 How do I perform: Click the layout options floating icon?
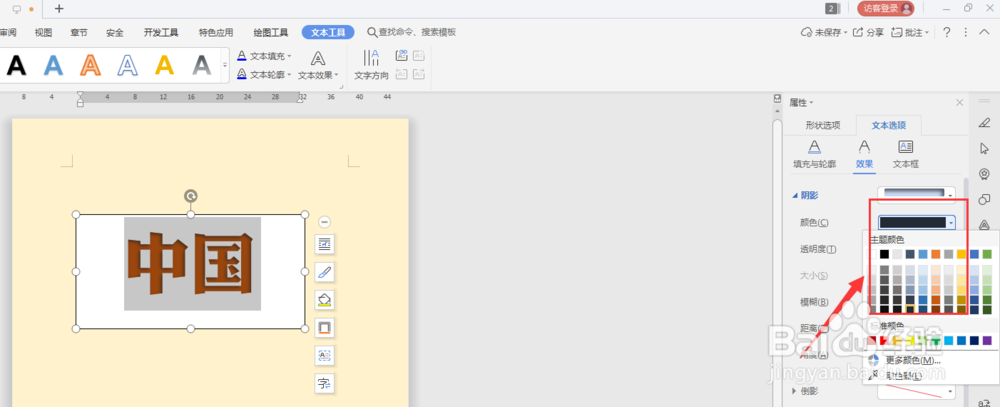pos(325,244)
